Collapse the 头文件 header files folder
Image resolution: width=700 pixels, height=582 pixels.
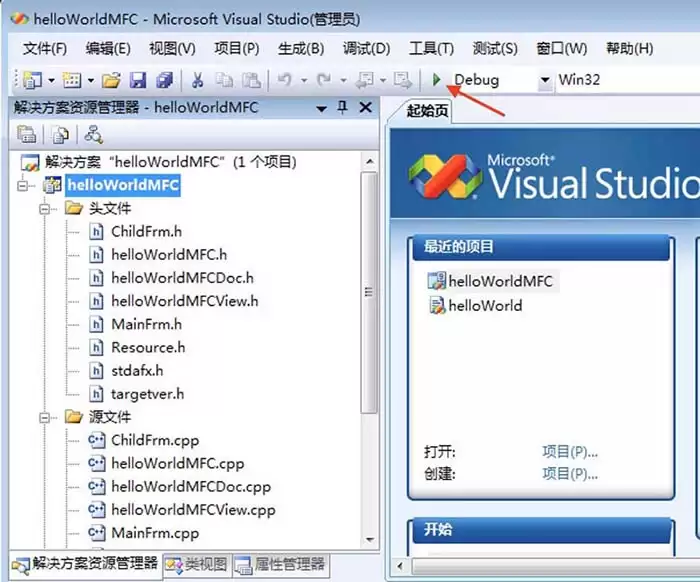tap(45, 208)
